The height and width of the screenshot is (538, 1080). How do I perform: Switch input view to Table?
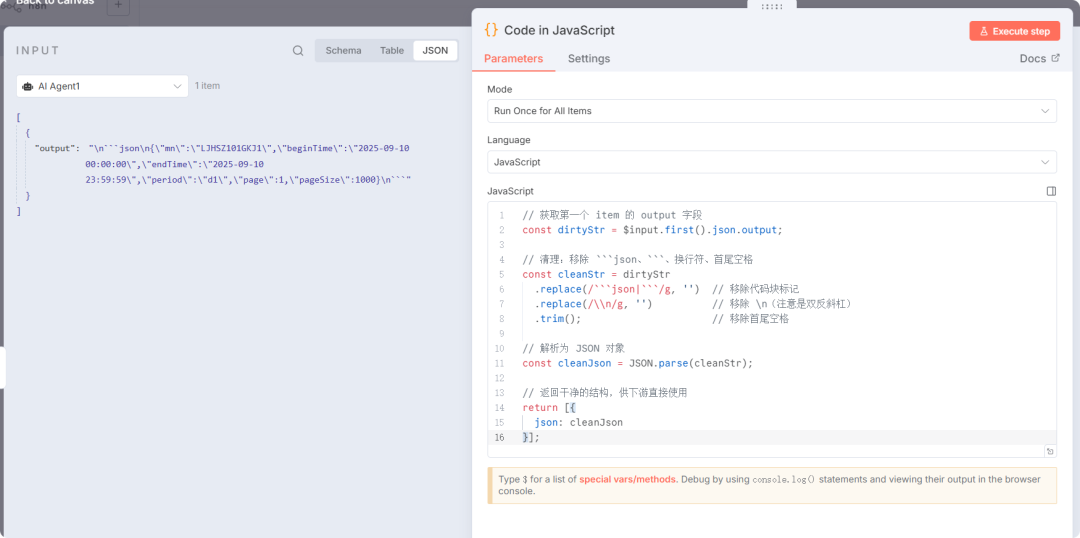392,50
